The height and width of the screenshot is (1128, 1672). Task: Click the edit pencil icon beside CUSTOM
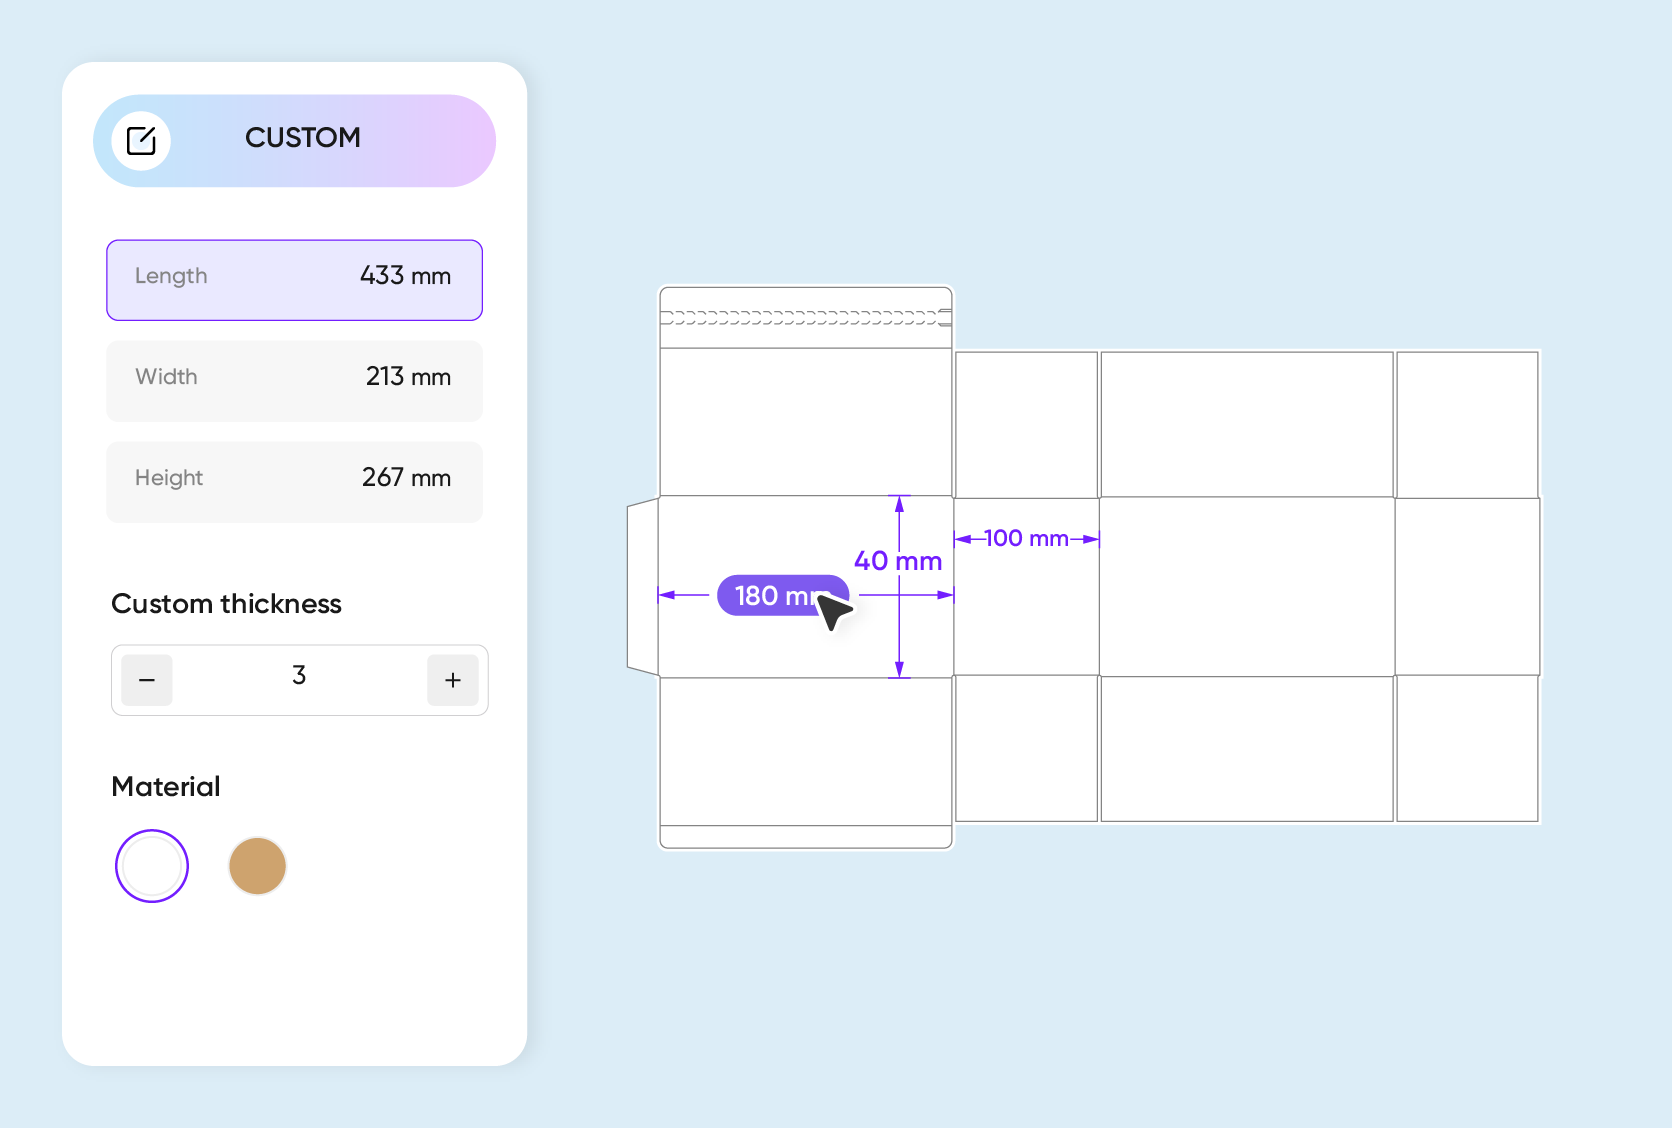[x=141, y=141]
